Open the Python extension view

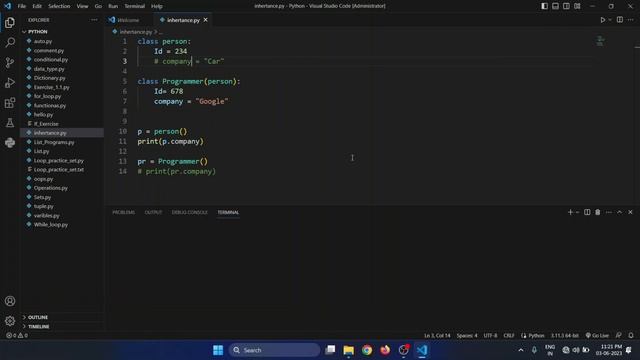10,142
